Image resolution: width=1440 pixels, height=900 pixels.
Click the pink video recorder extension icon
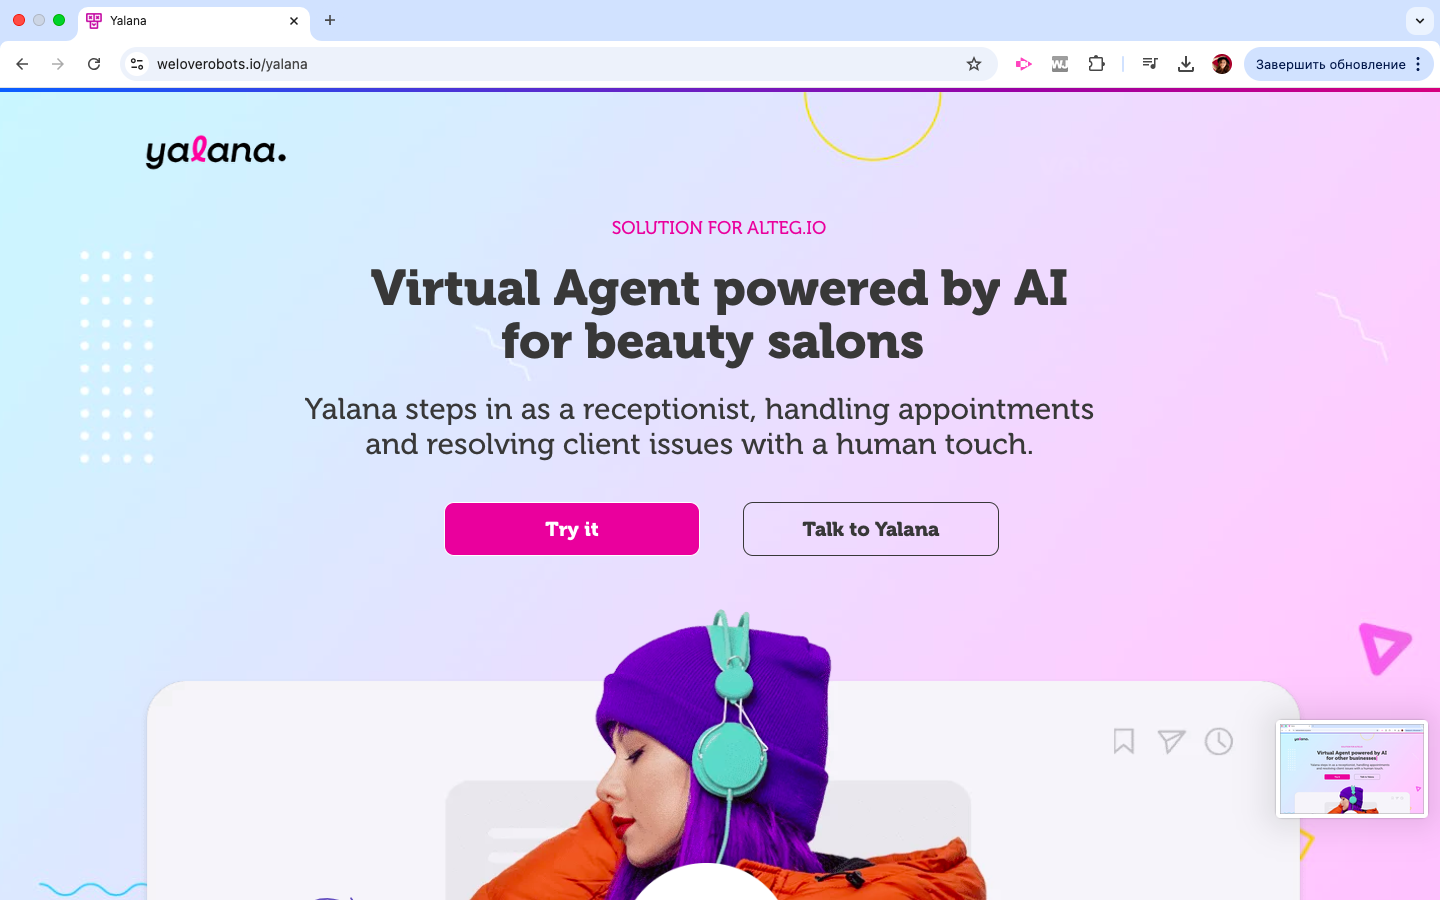(1023, 64)
